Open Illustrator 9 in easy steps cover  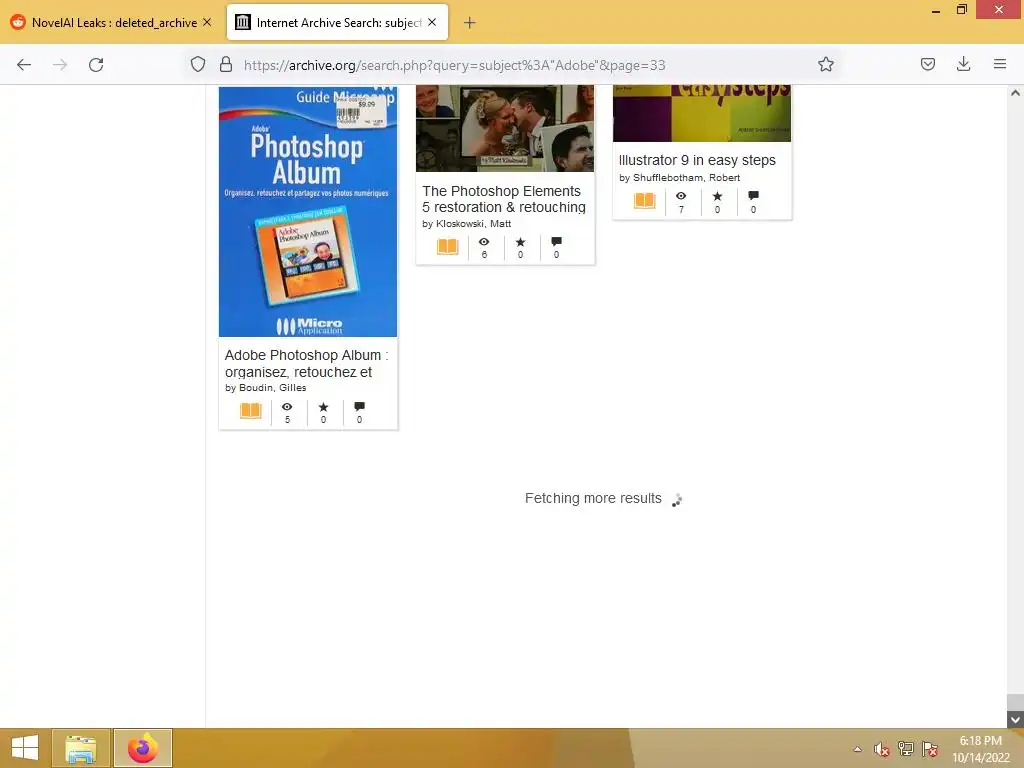pyautogui.click(x=701, y=114)
